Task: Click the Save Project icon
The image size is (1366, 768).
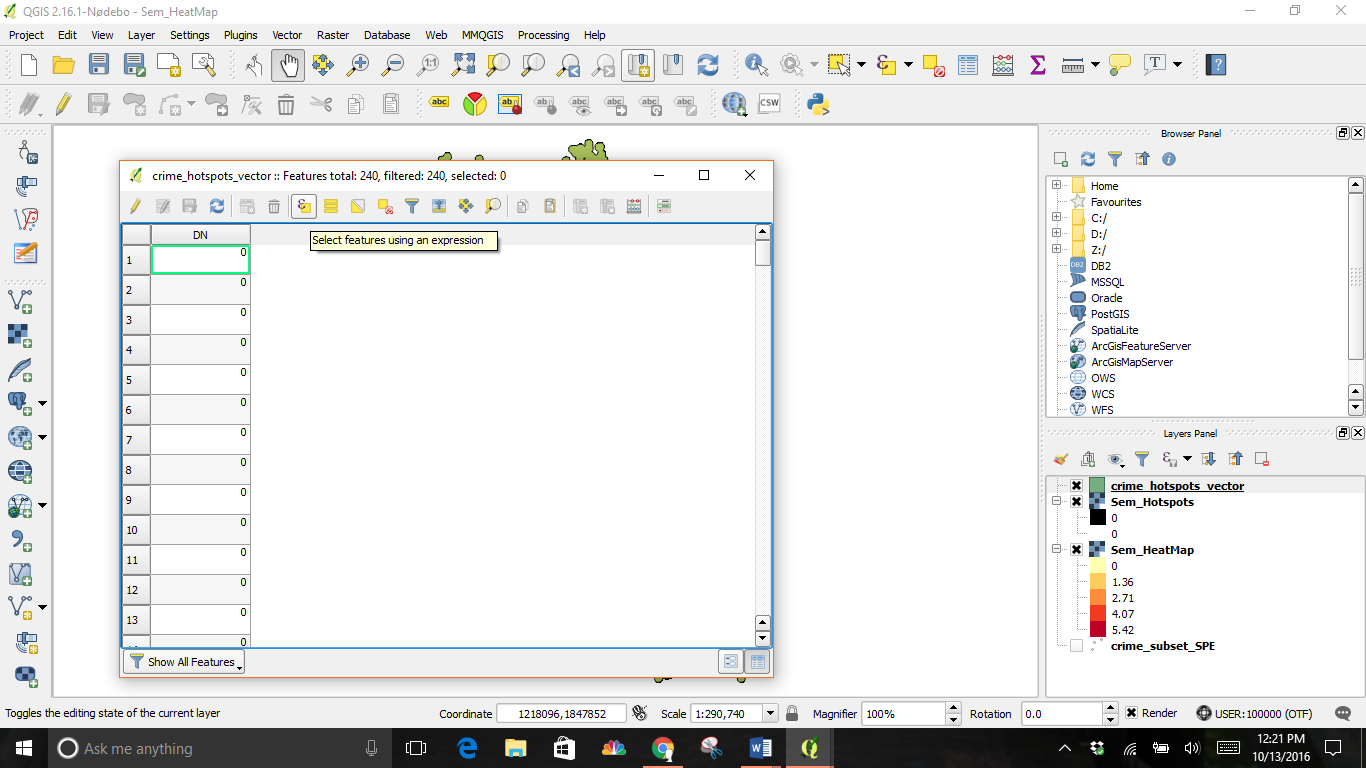Action: (98, 65)
